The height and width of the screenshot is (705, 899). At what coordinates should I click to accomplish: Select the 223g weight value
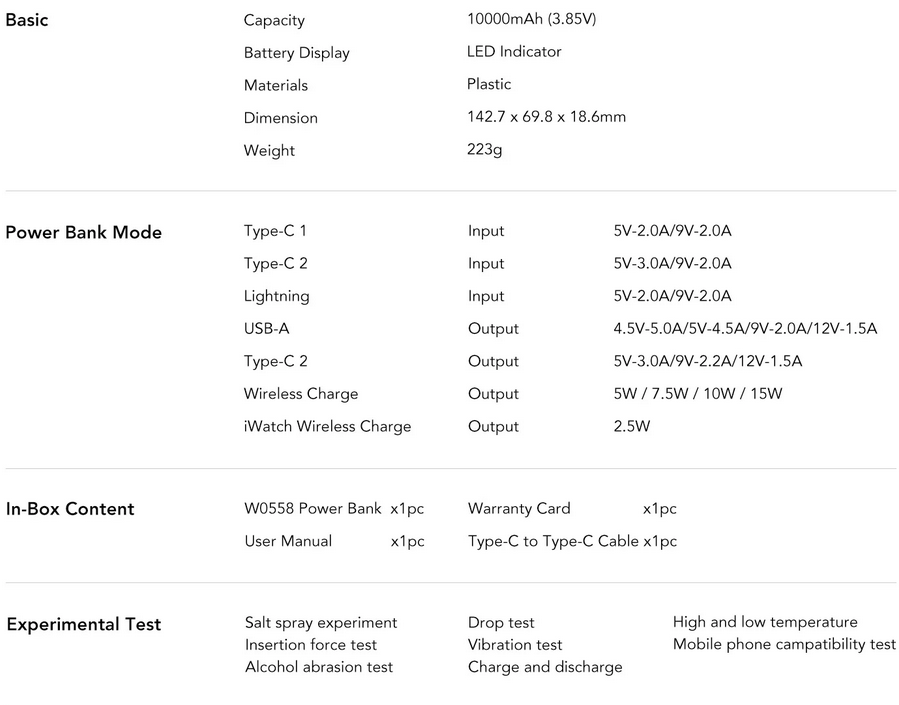pos(484,150)
